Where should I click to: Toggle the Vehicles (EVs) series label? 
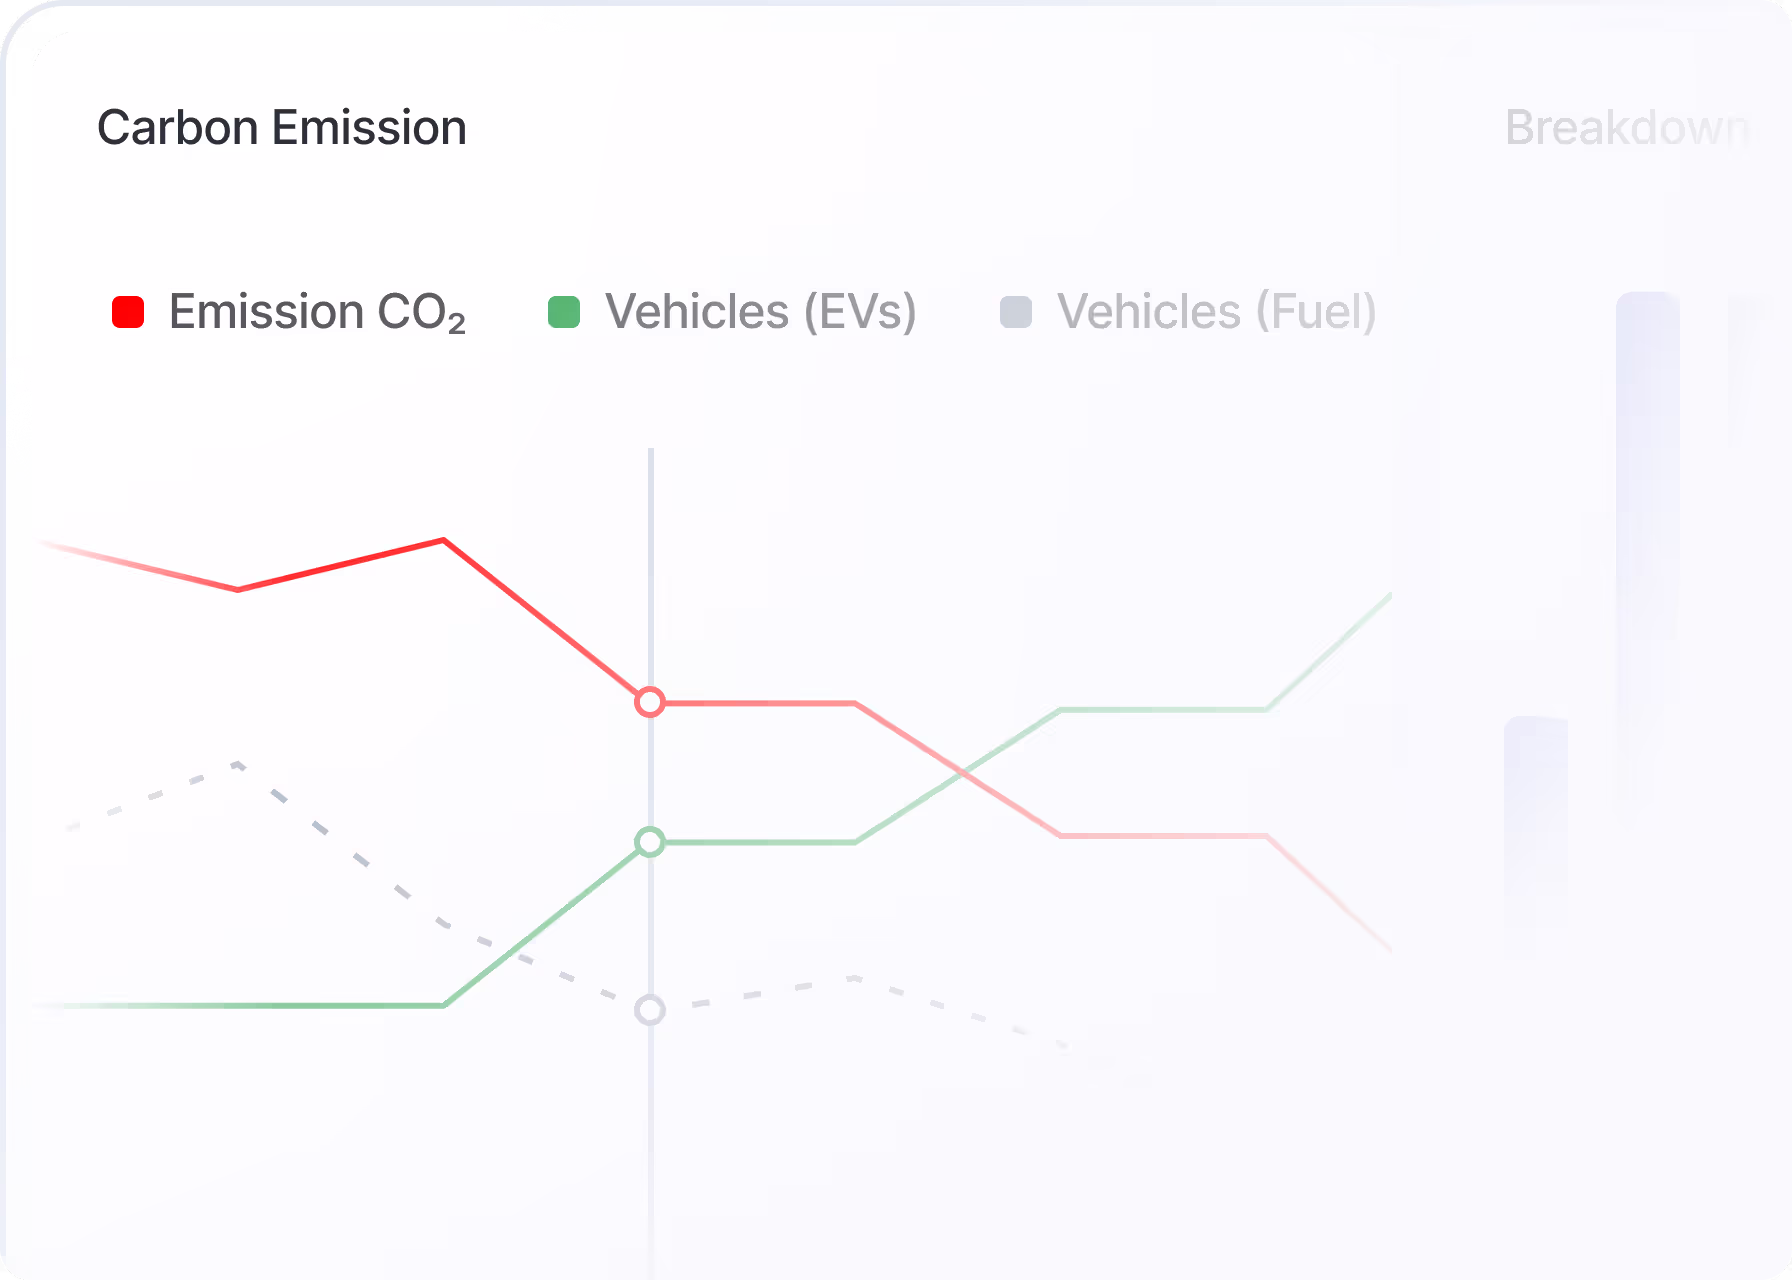coord(761,312)
